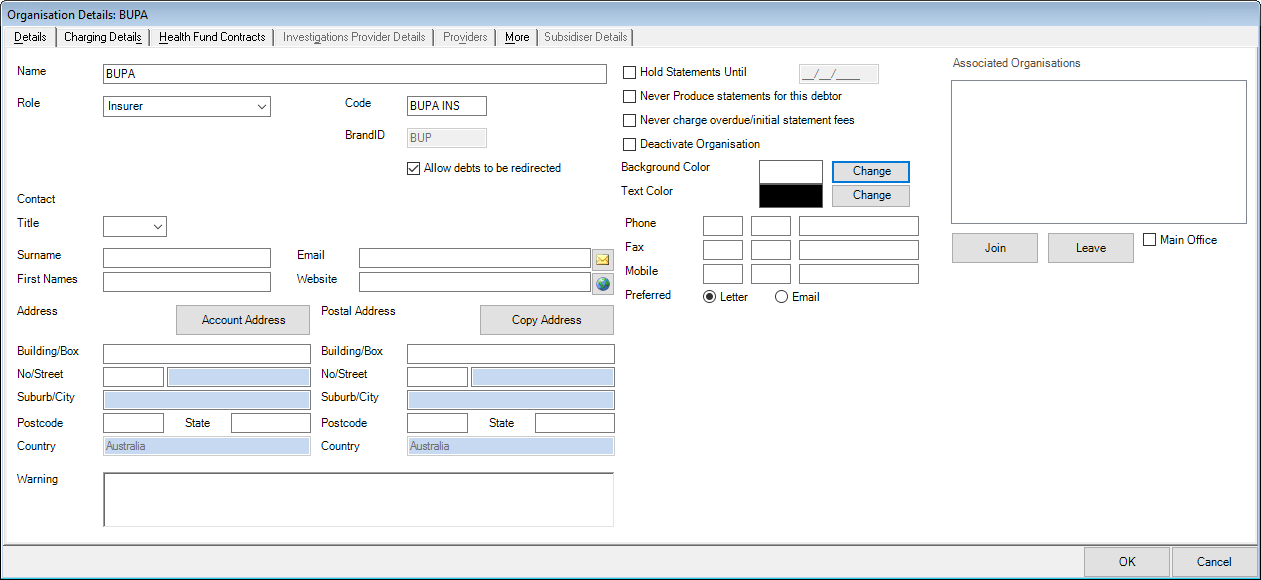
Task: Click the email envelope icon
Action: click(x=603, y=259)
